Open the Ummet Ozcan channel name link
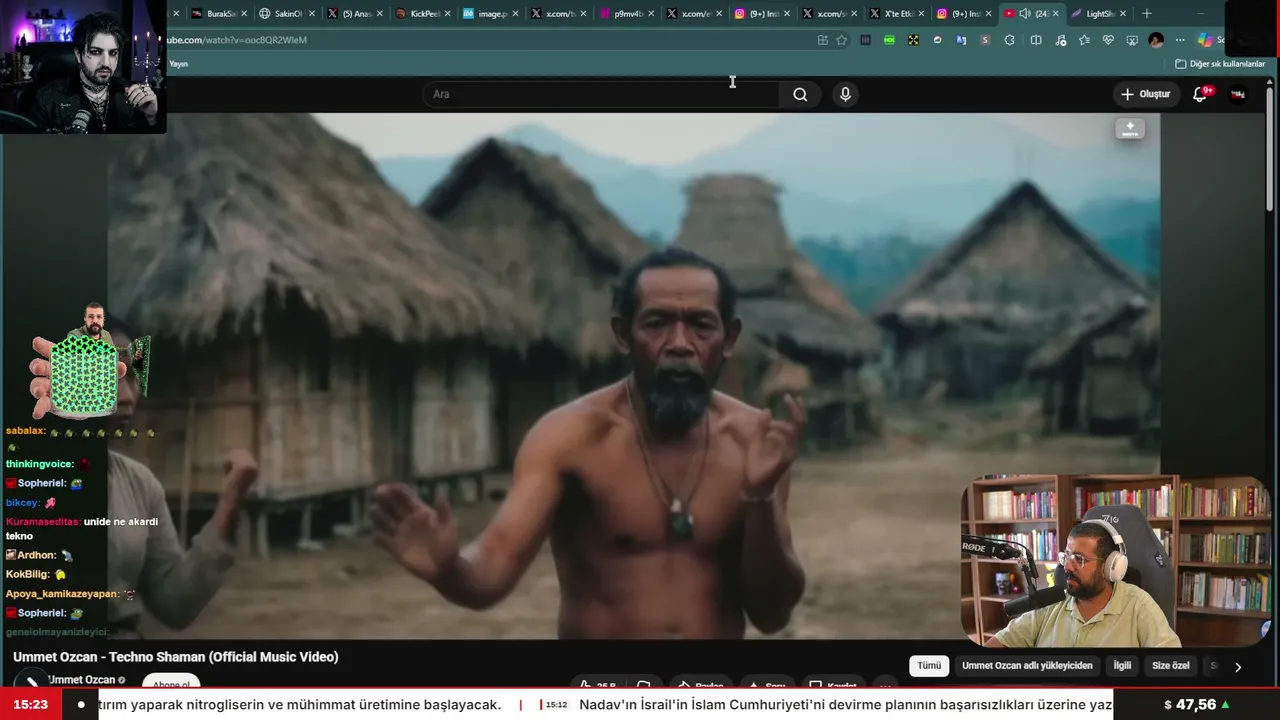Screen dimensions: 1280x720 pyautogui.click(x=81, y=680)
